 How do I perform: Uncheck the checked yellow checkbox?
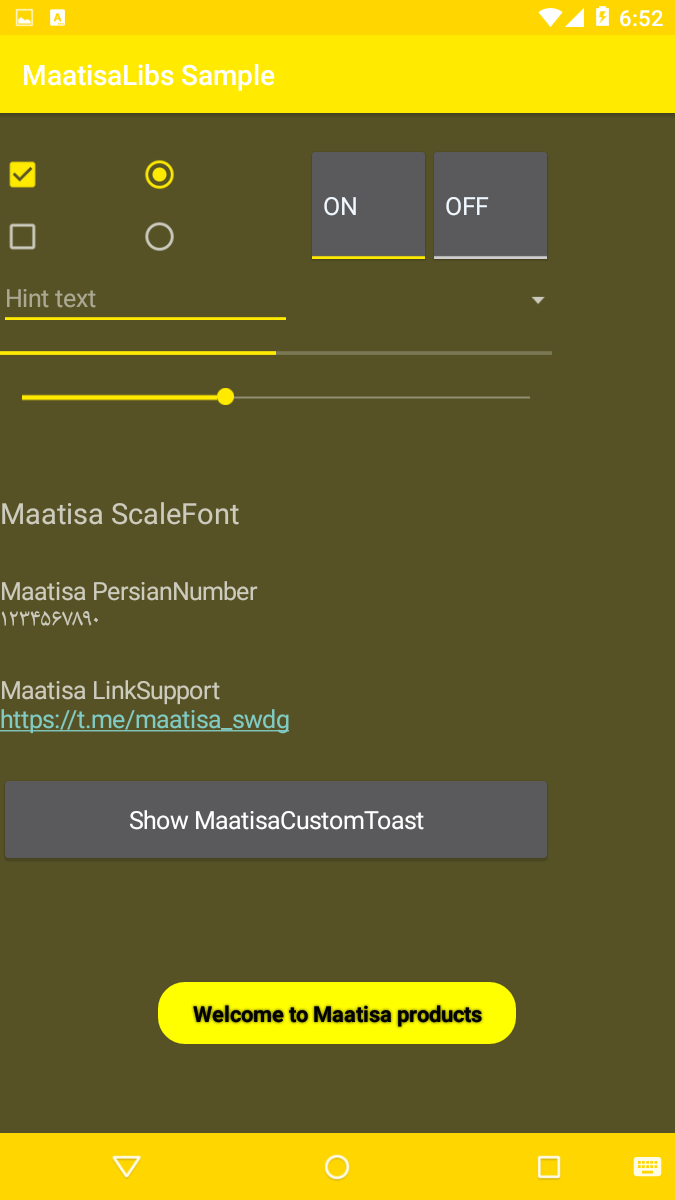coord(22,174)
